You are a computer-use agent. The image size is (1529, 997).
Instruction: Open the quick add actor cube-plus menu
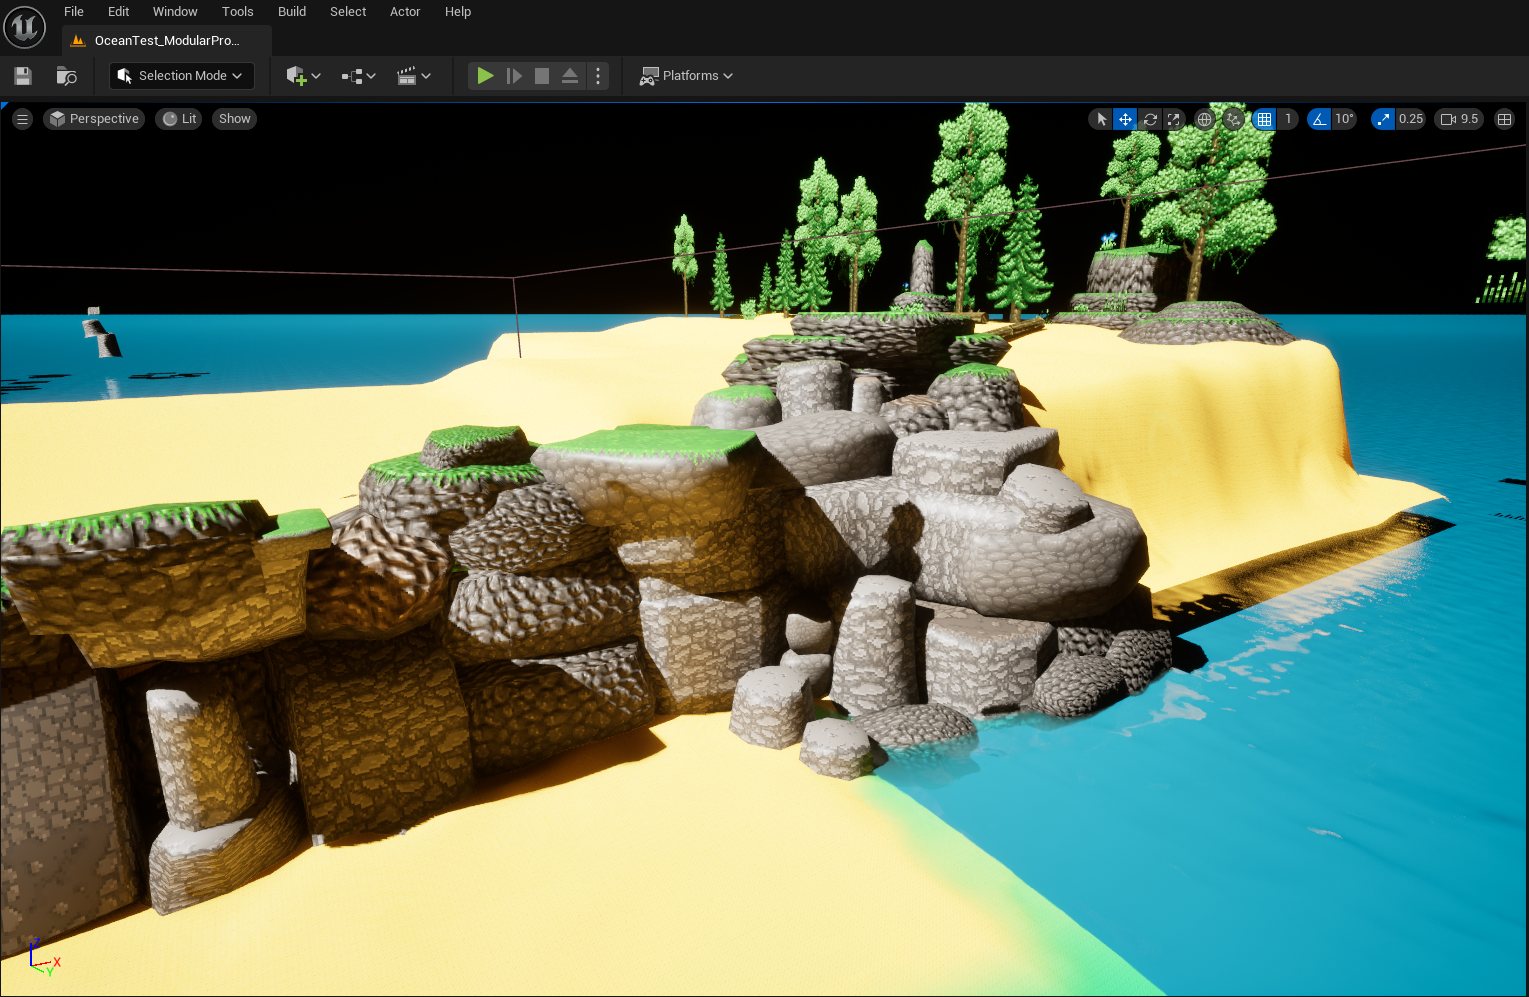(x=303, y=76)
